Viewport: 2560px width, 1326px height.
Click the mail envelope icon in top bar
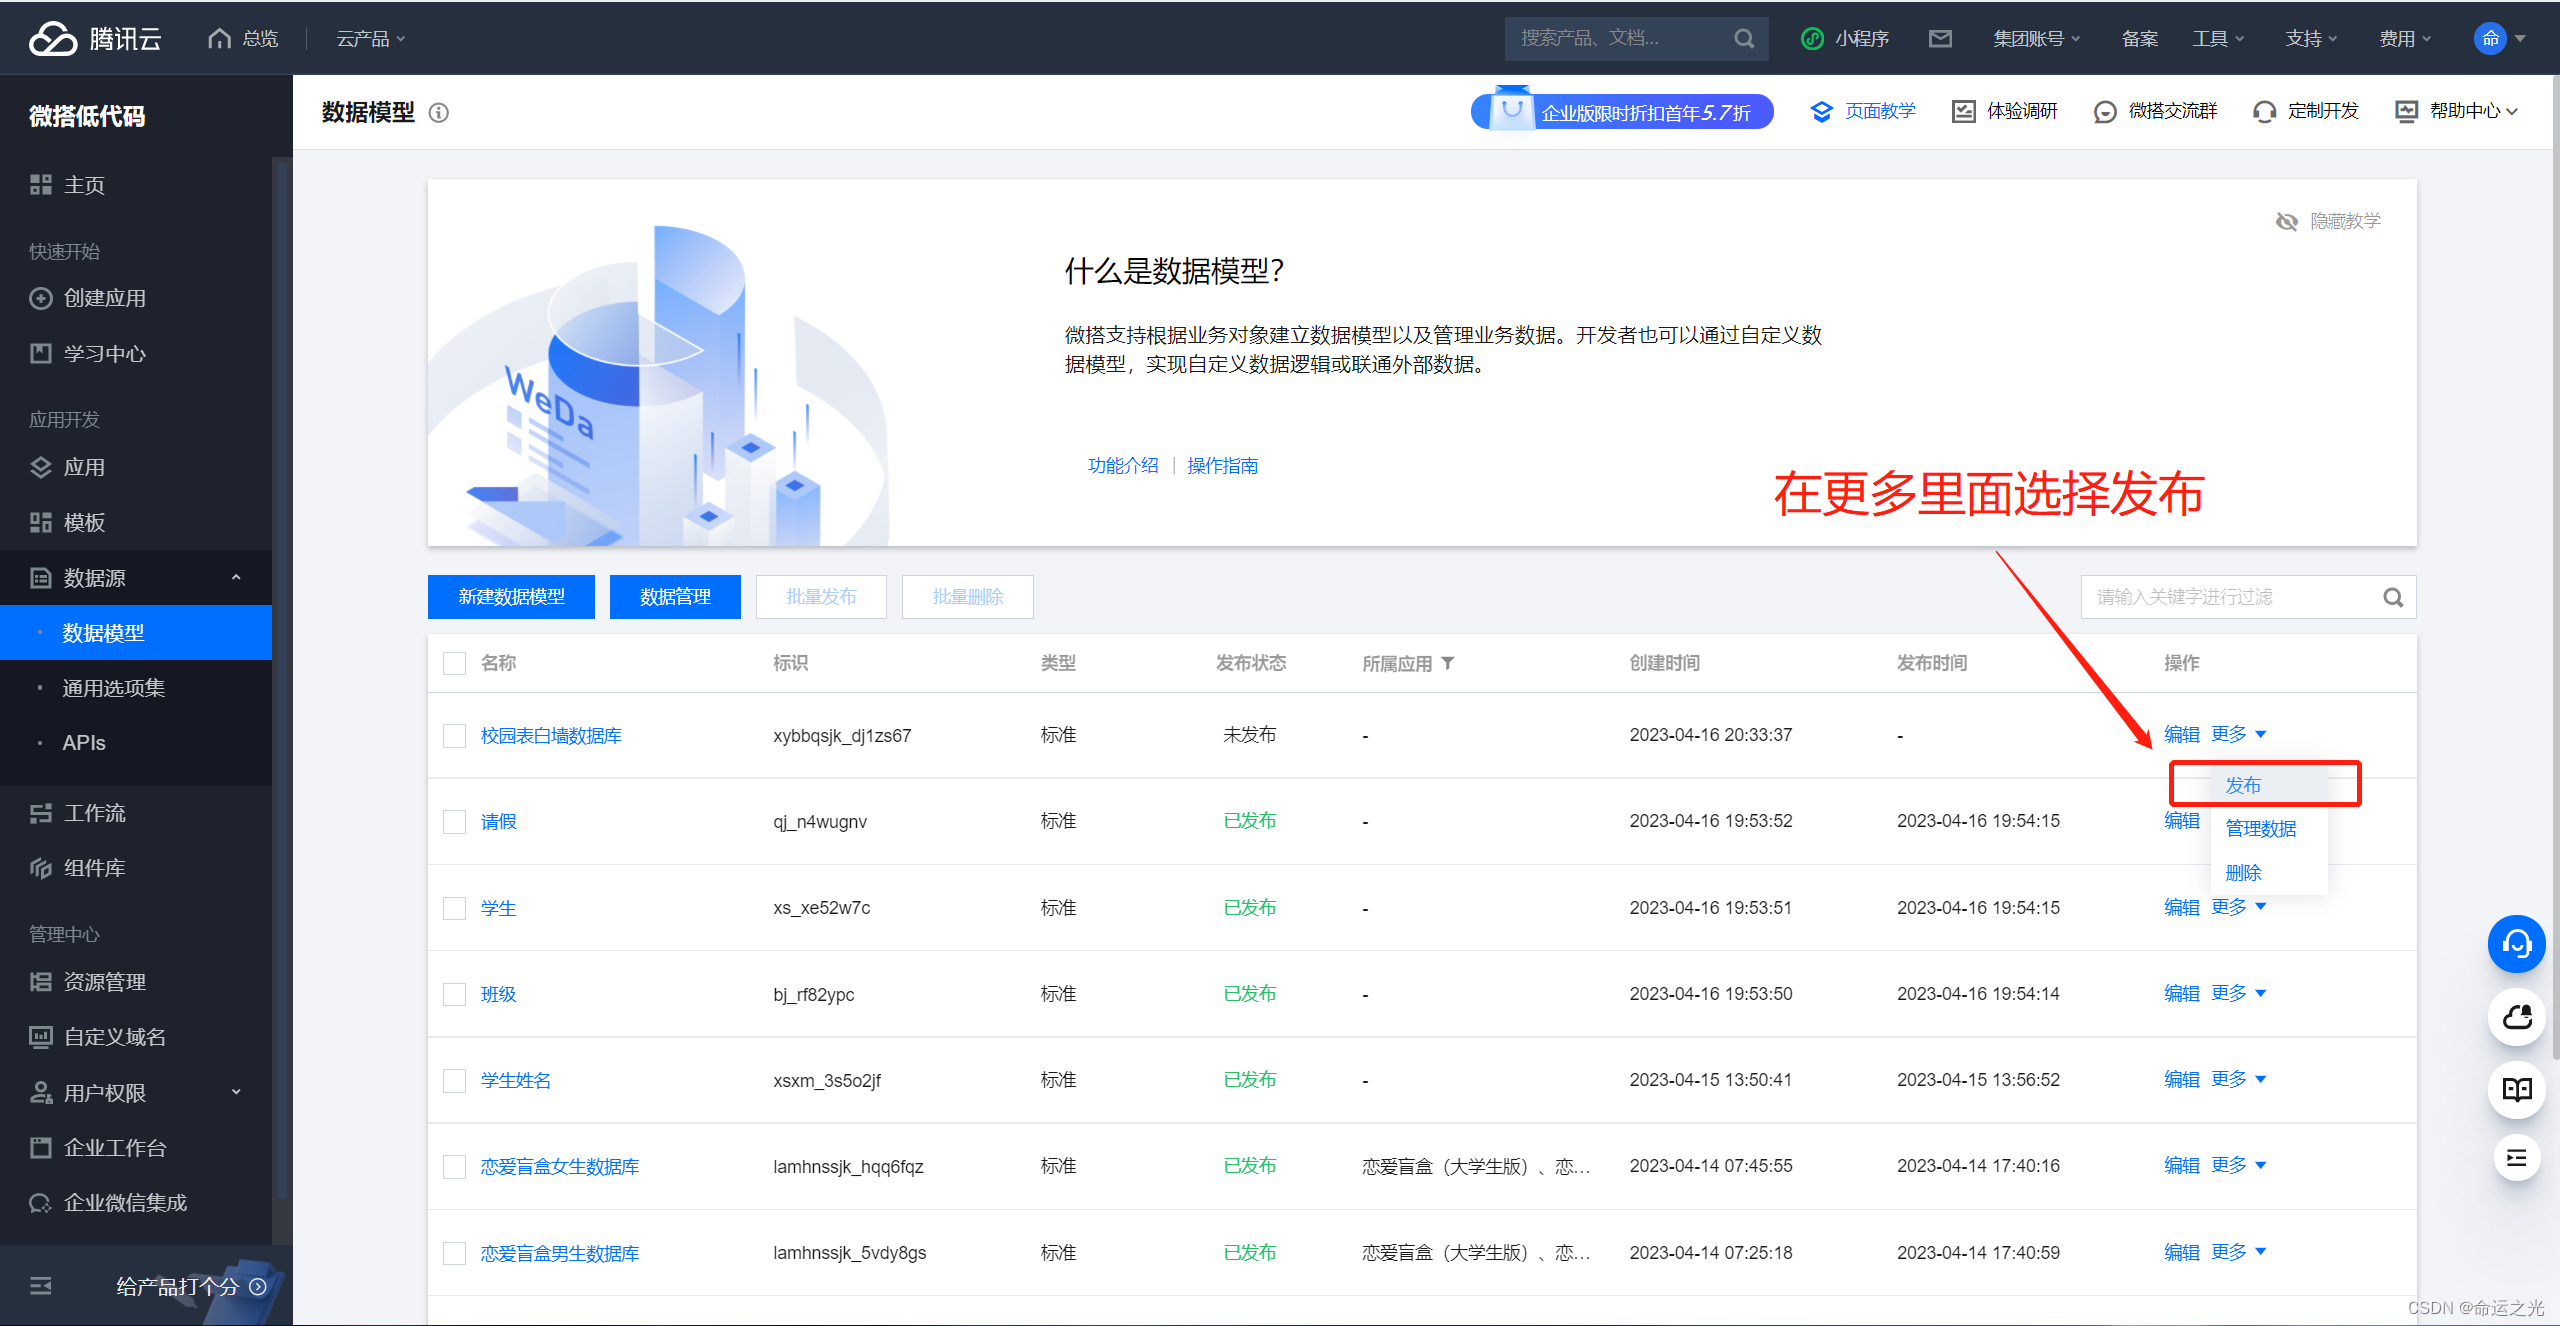[1940, 38]
